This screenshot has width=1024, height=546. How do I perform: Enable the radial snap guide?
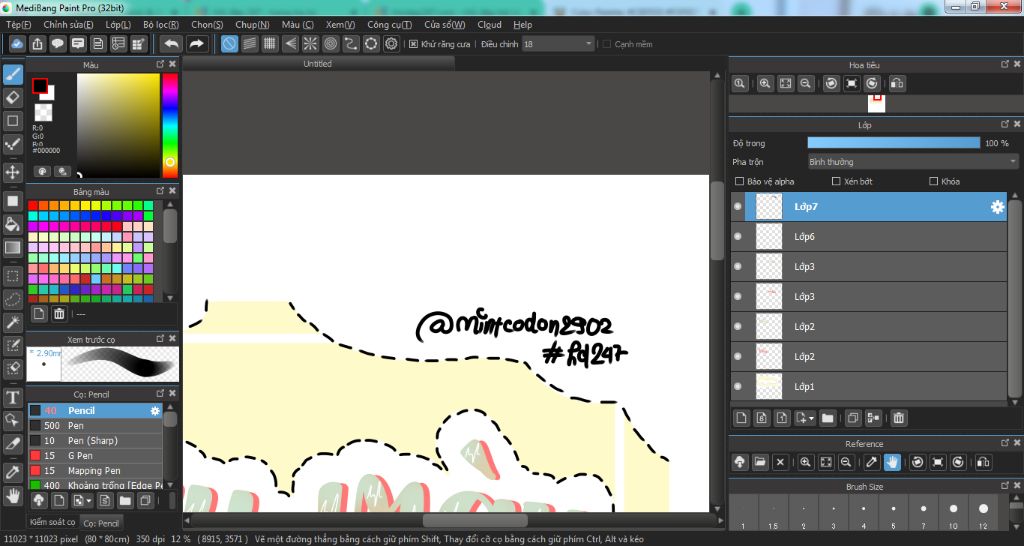310,44
